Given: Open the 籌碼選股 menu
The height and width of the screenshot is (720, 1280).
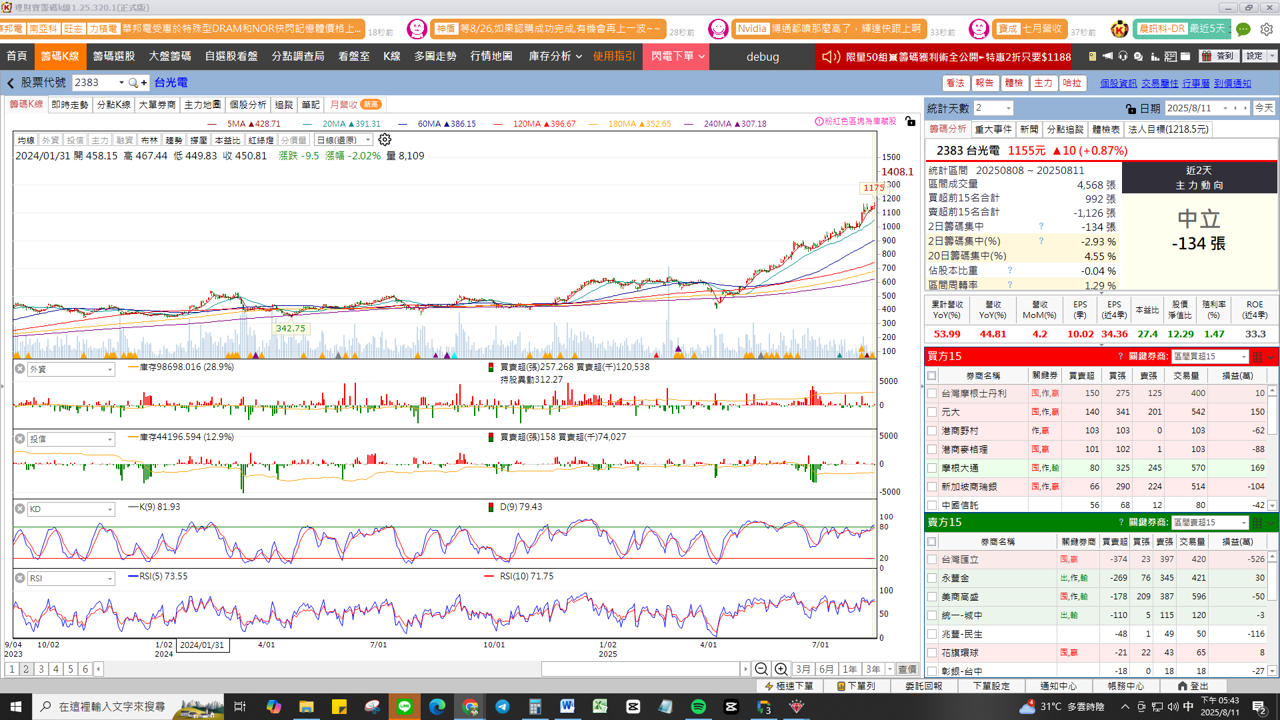Looking at the screenshot, I should point(113,56).
